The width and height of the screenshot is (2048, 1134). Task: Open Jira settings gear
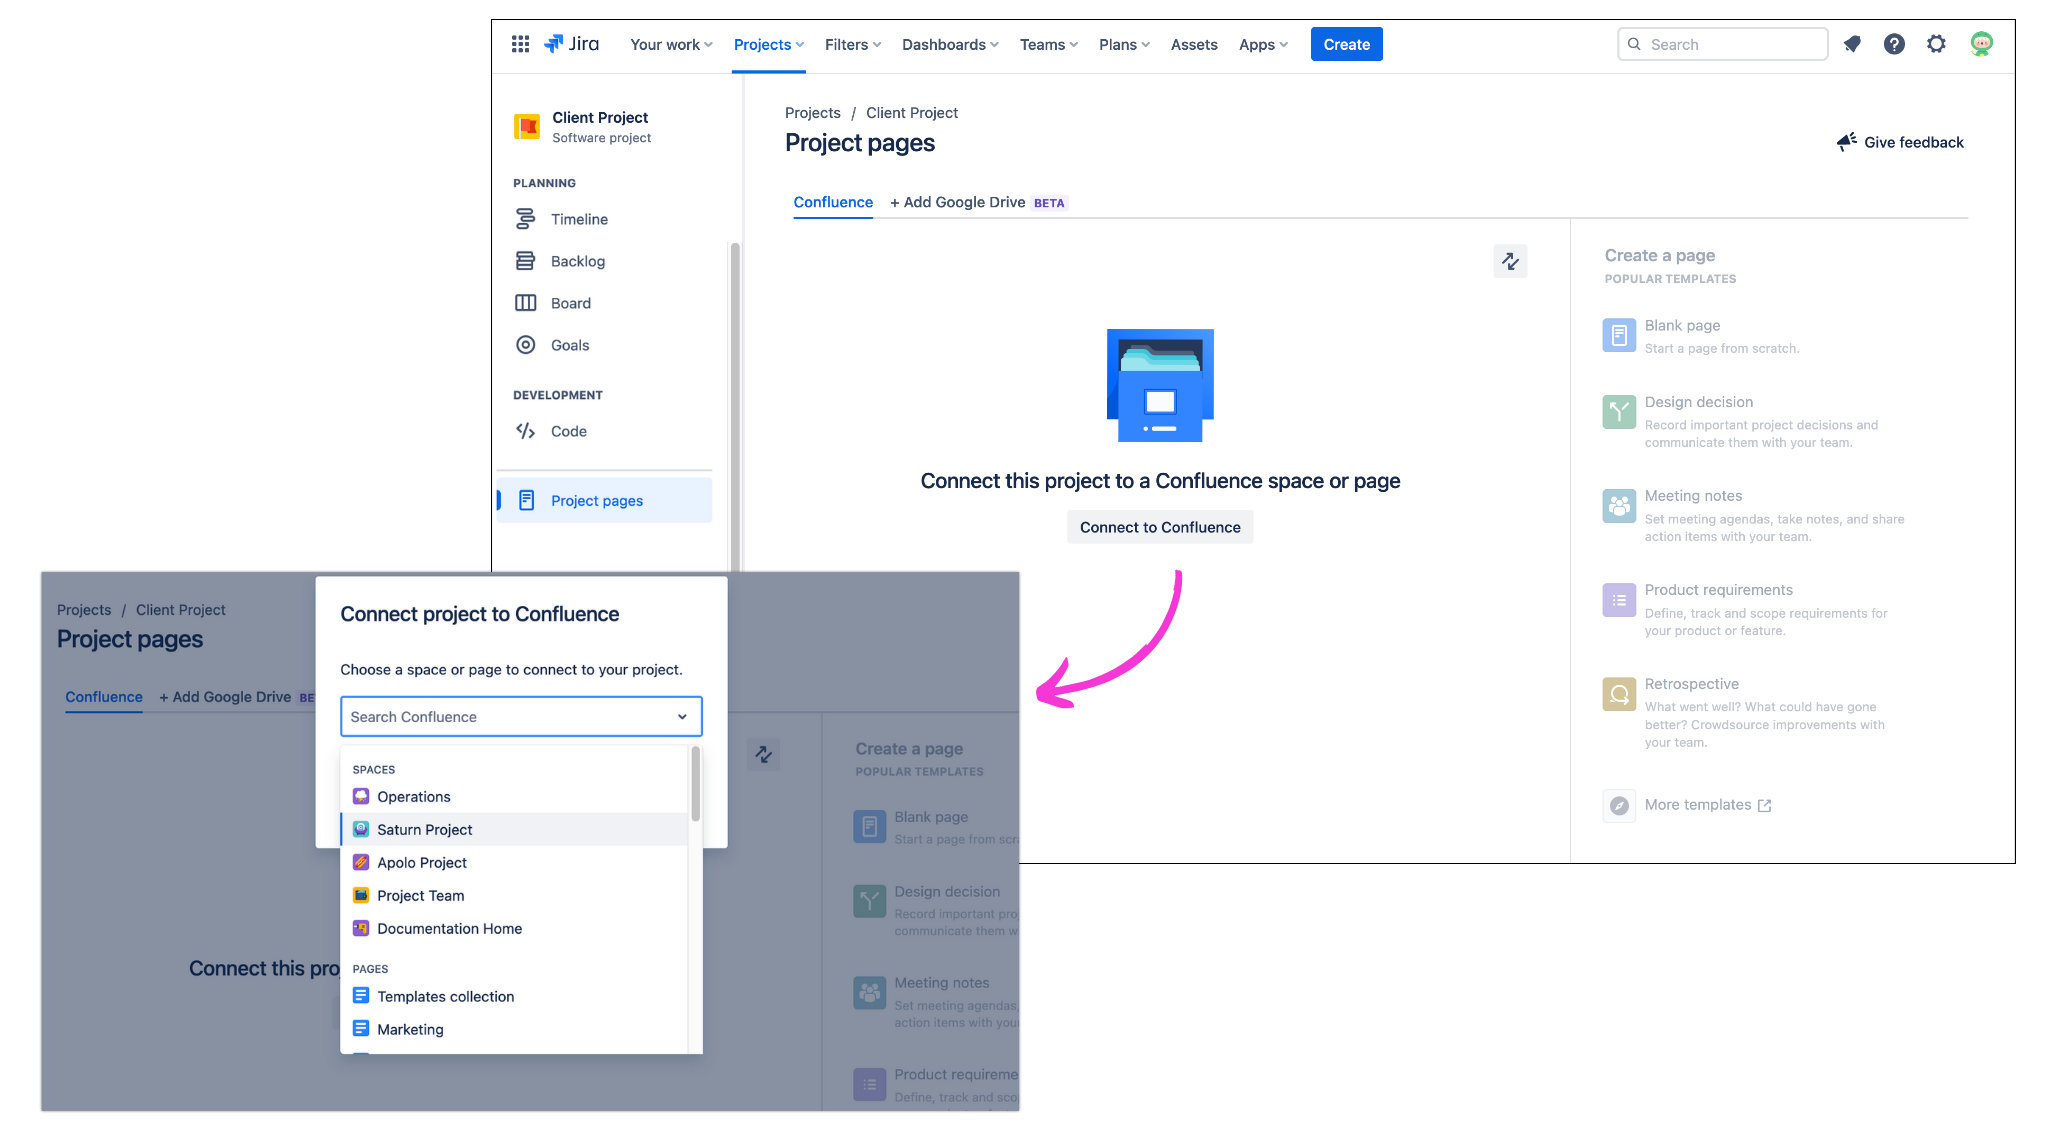1936,43
